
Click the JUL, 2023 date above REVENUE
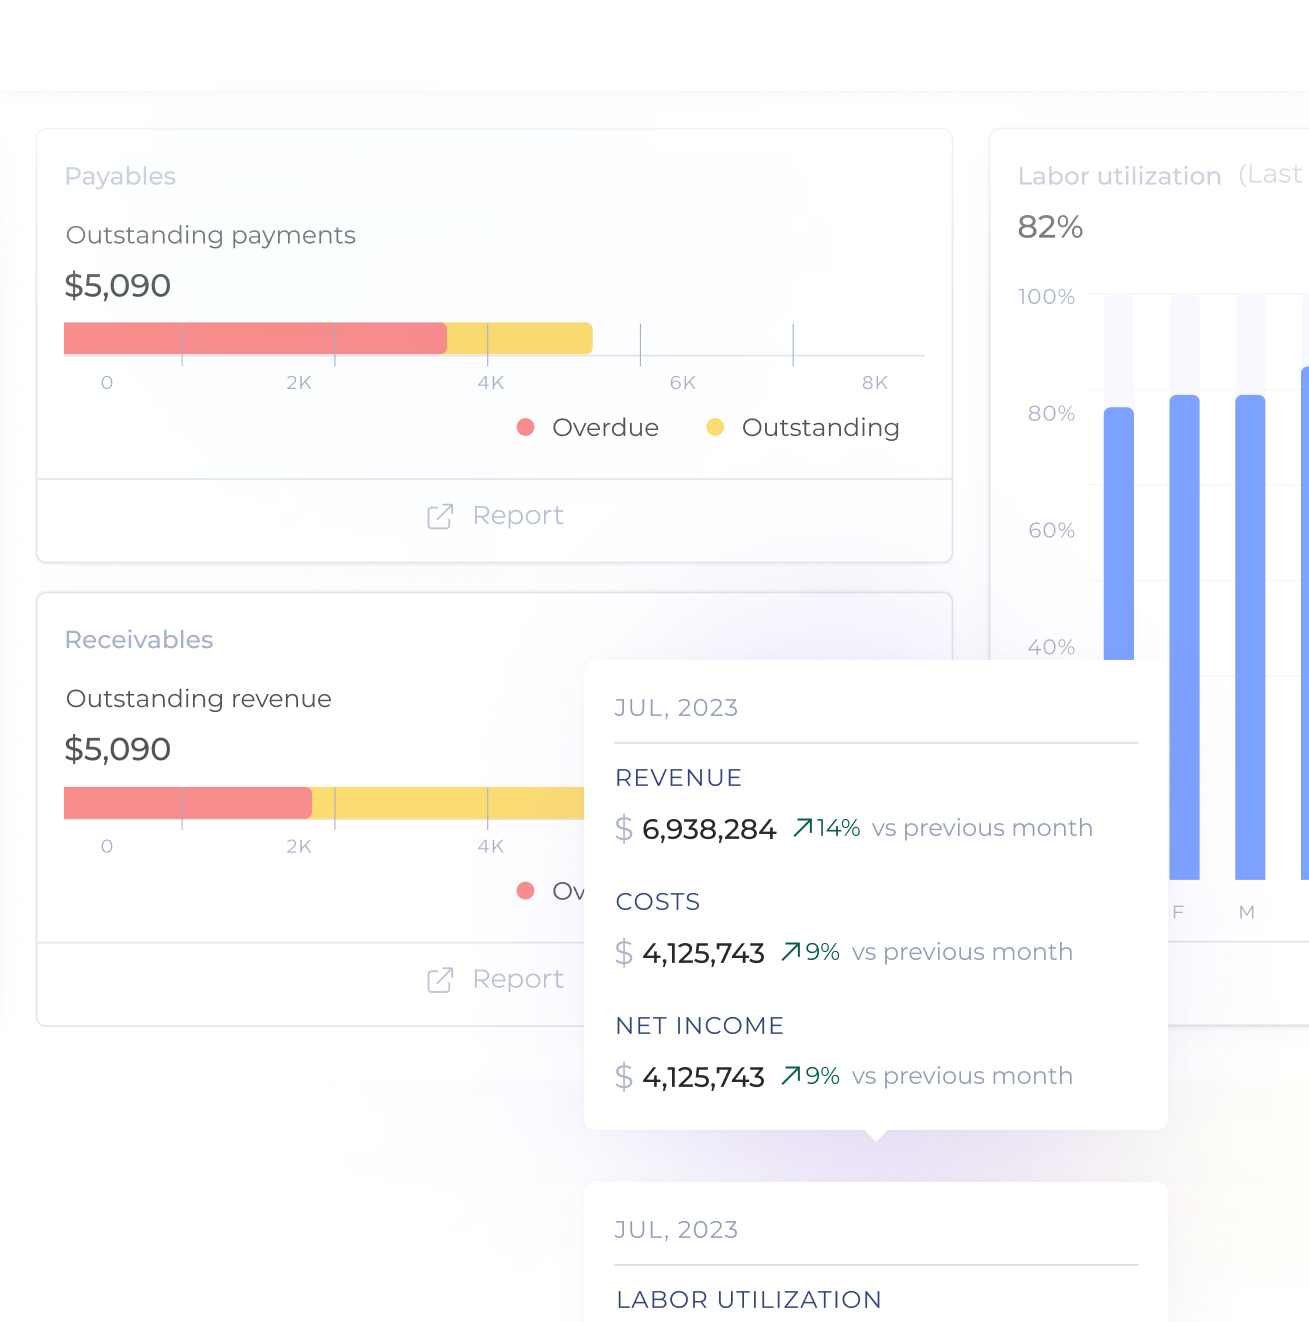tap(676, 708)
